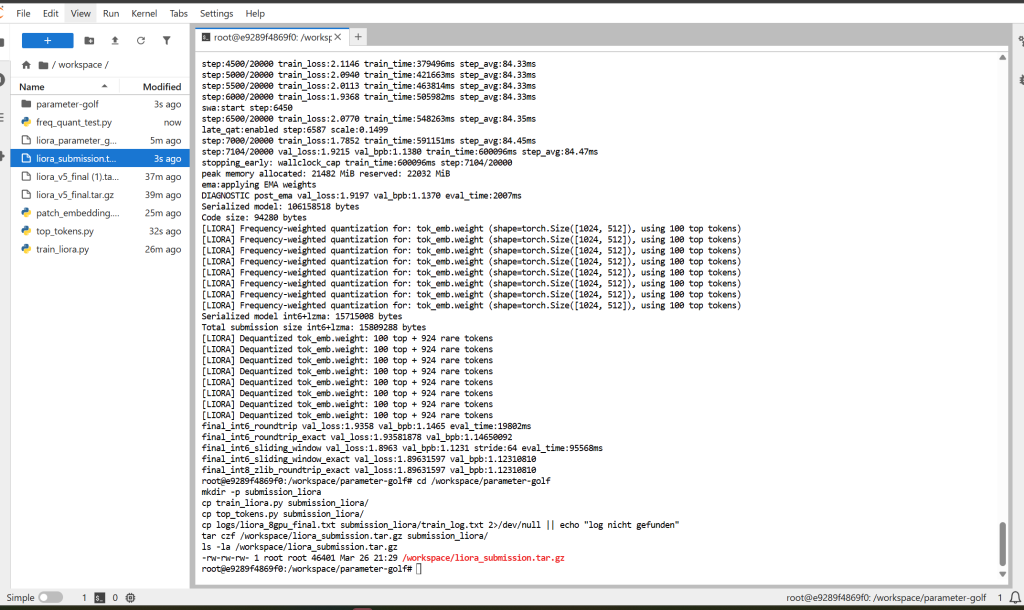Toggle the Simple mode switch

coord(50,597)
